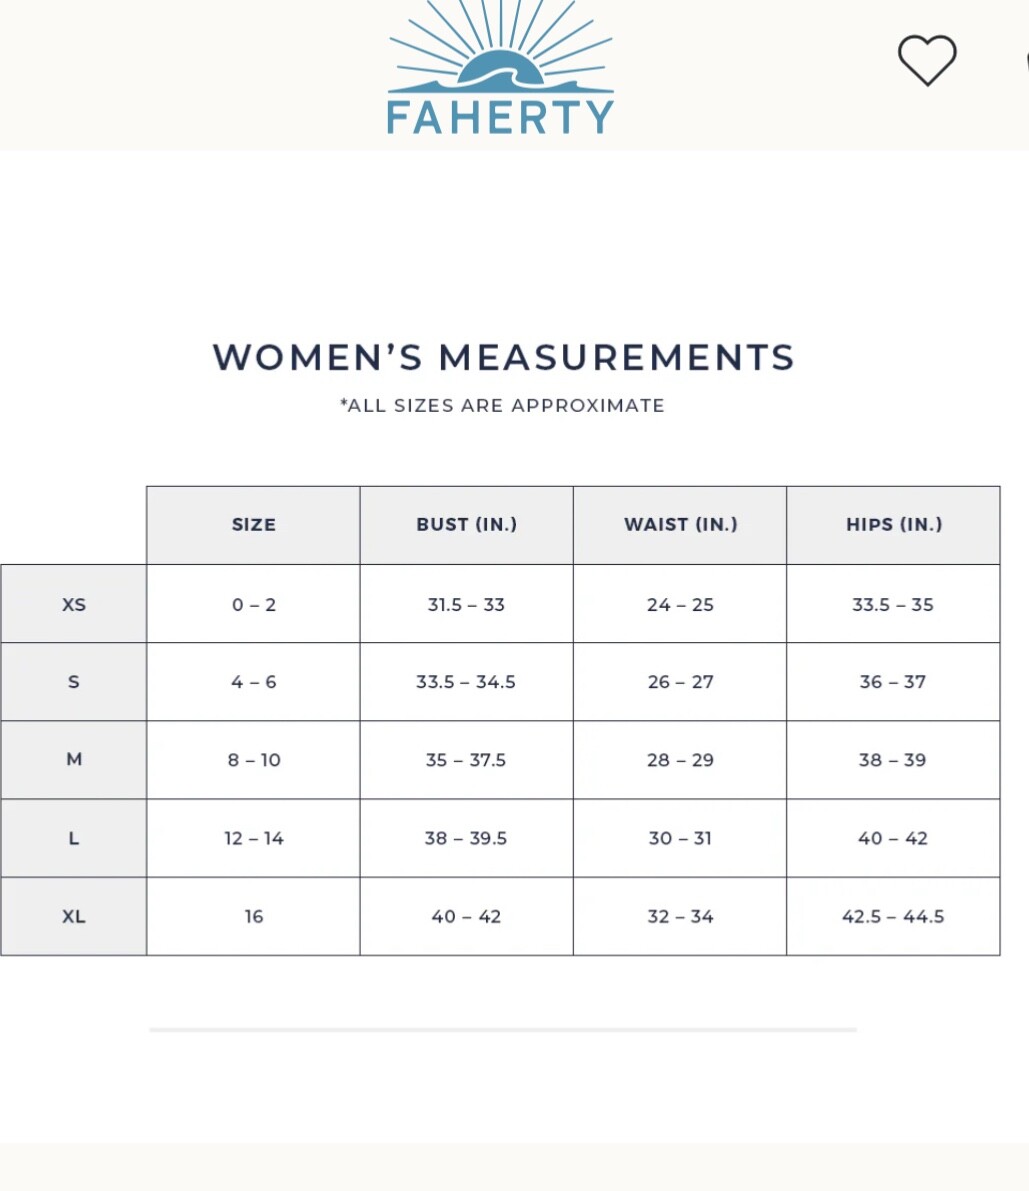Select the L row label
Screen dimensions: 1029x1191
pyautogui.click(x=74, y=838)
